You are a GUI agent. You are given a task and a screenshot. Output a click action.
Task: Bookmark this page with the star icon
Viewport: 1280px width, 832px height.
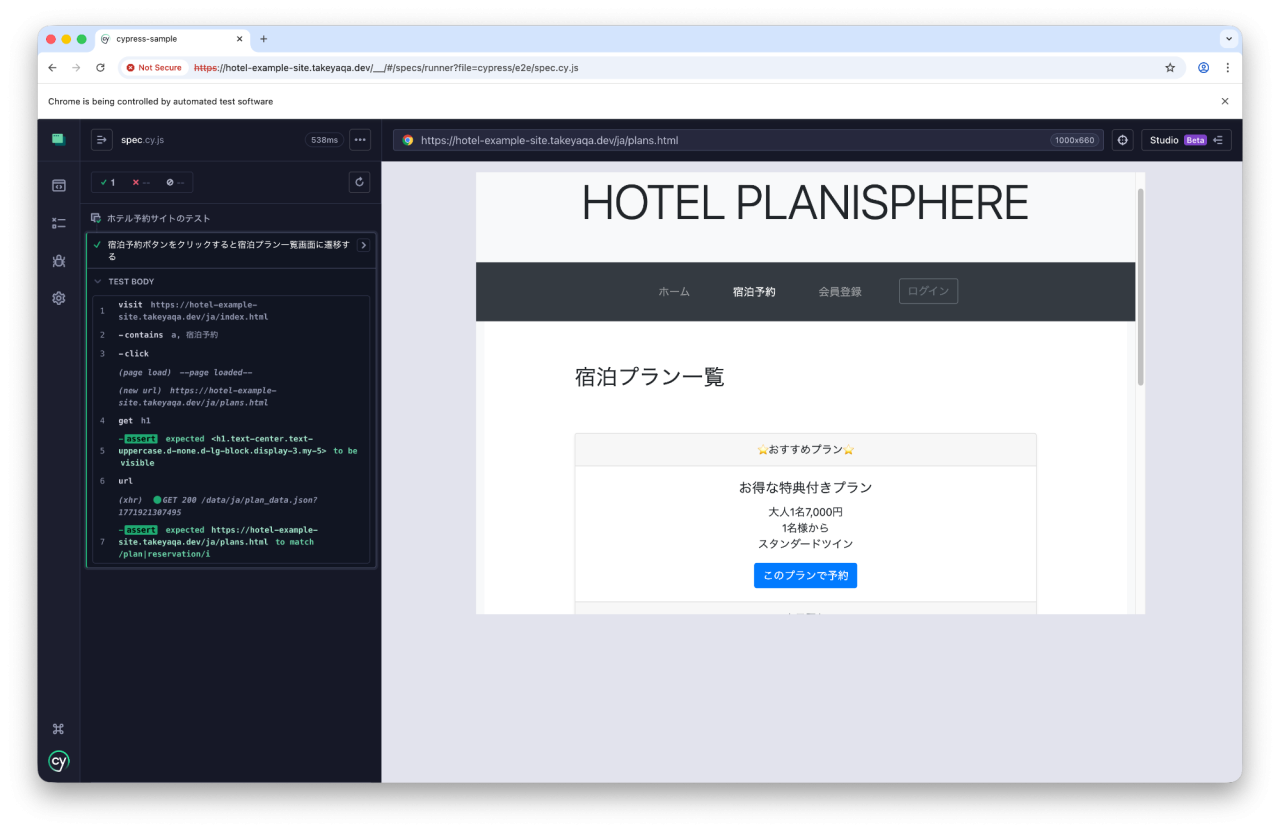pos(1169,68)
